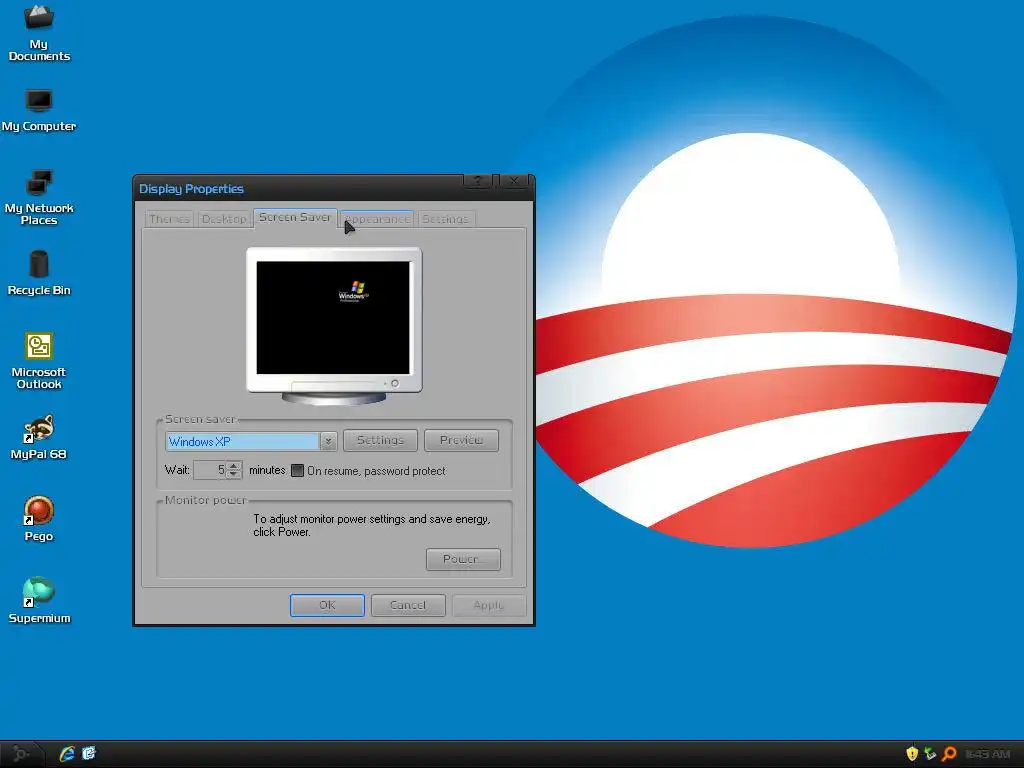
Task: Click the taskbar clock
Action: pyautogui.click(x=987, y=754)
